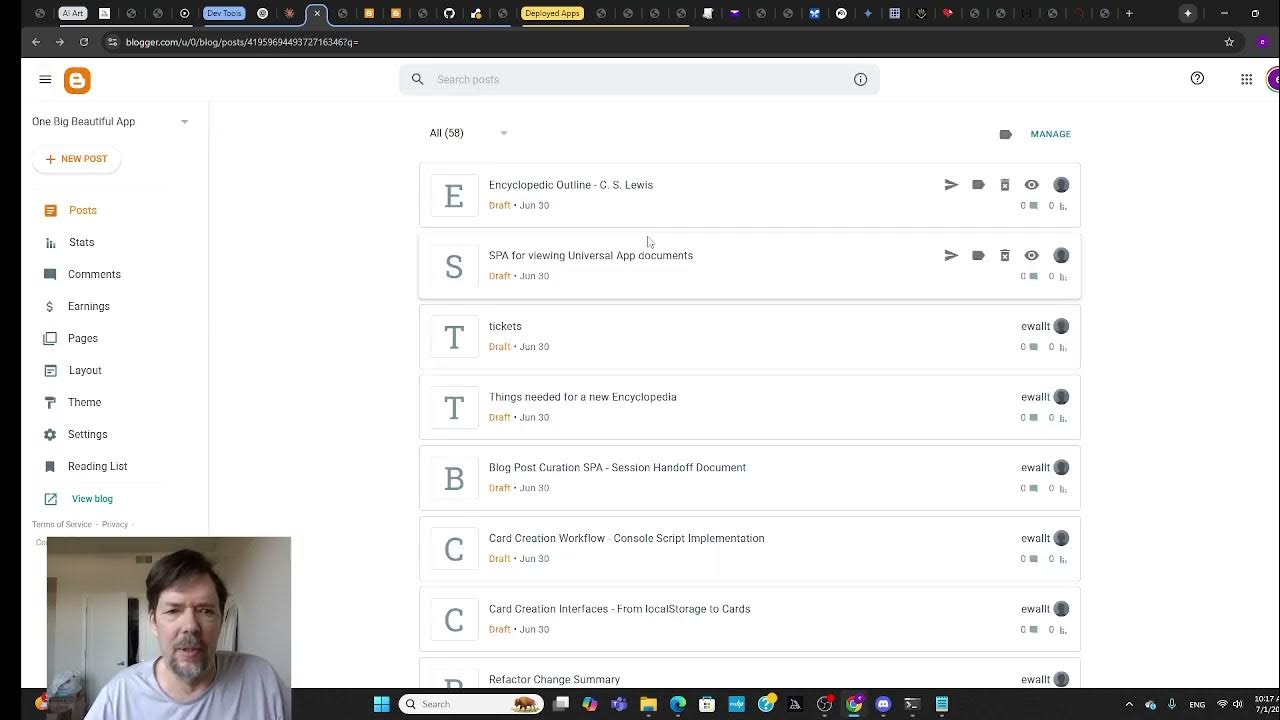This screenshot has height=720, width=1280.
Task: Delete the Encyclopedic Outline post
Action: [x=1005, y=185]
